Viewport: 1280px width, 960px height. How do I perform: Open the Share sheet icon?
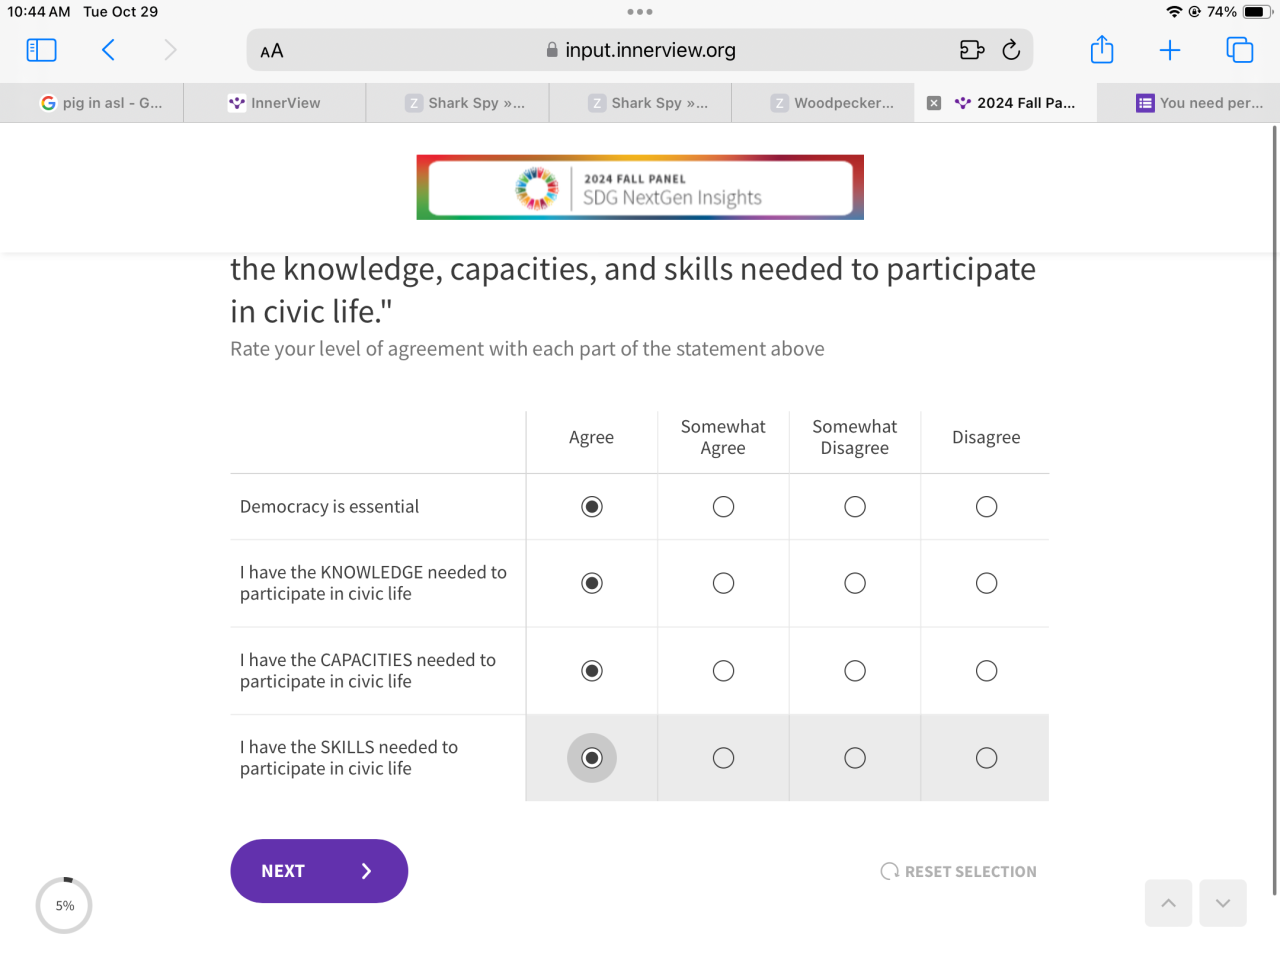pyautogui.click(x=1102, y=50)
